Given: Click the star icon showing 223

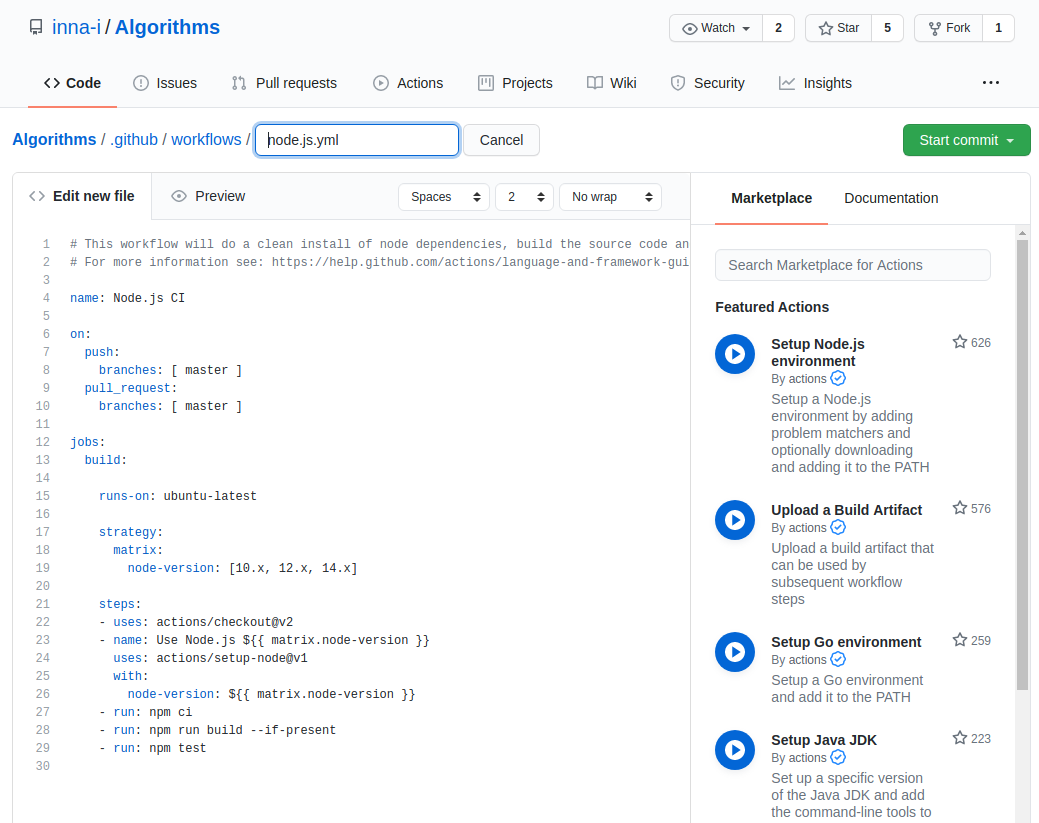Looking at the screenshot, I should tap(959, 738).
